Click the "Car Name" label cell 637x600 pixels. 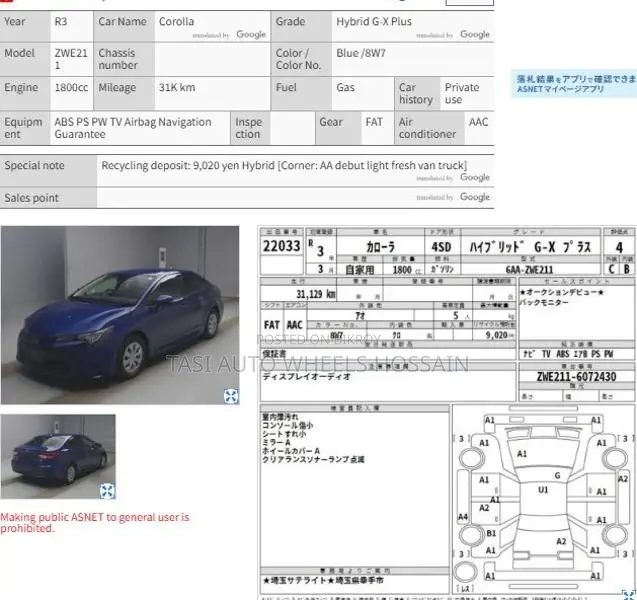tap(124, 27)
